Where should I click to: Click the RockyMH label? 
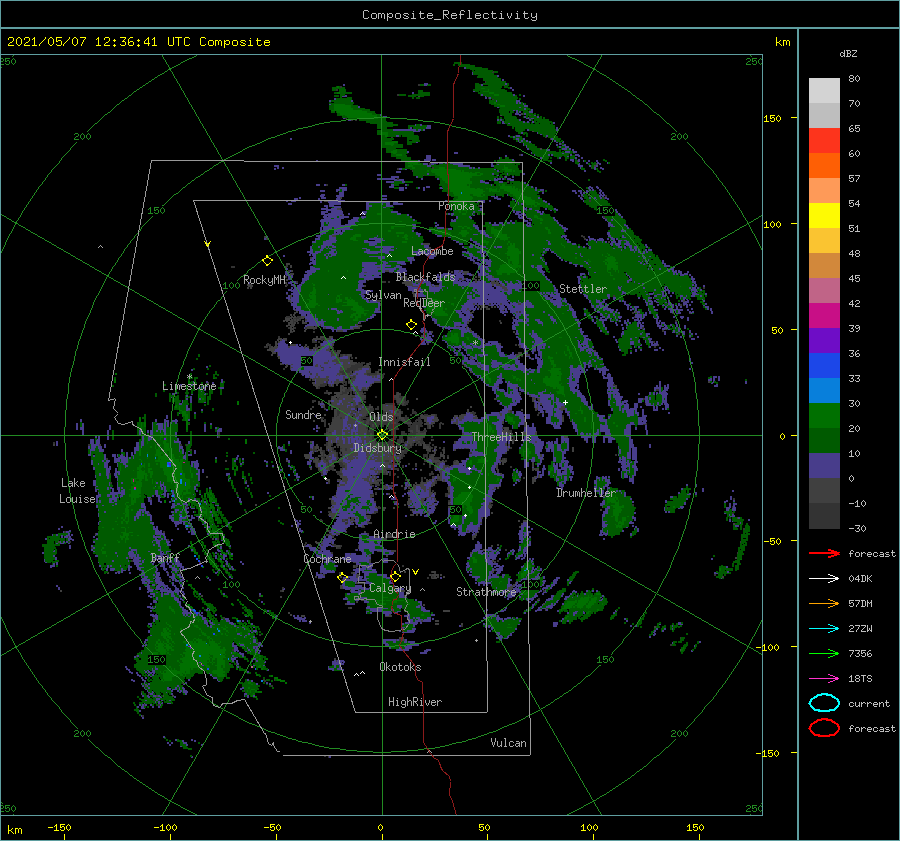point(264,280)
